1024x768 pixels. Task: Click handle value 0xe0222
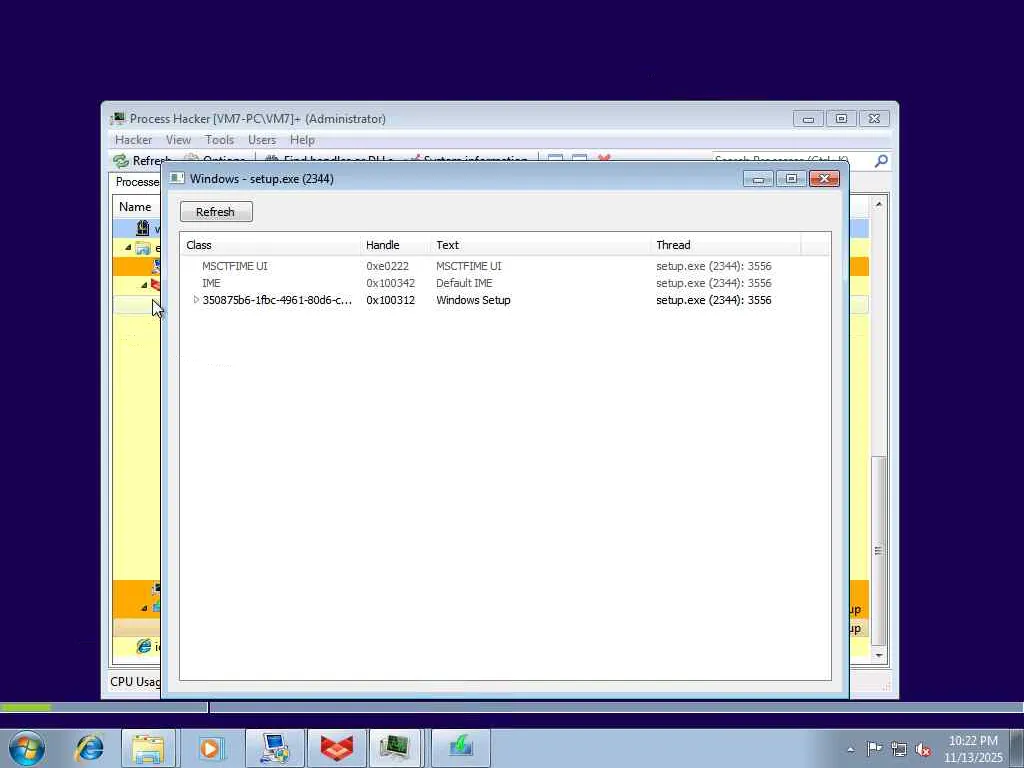(x=387, y=266)
